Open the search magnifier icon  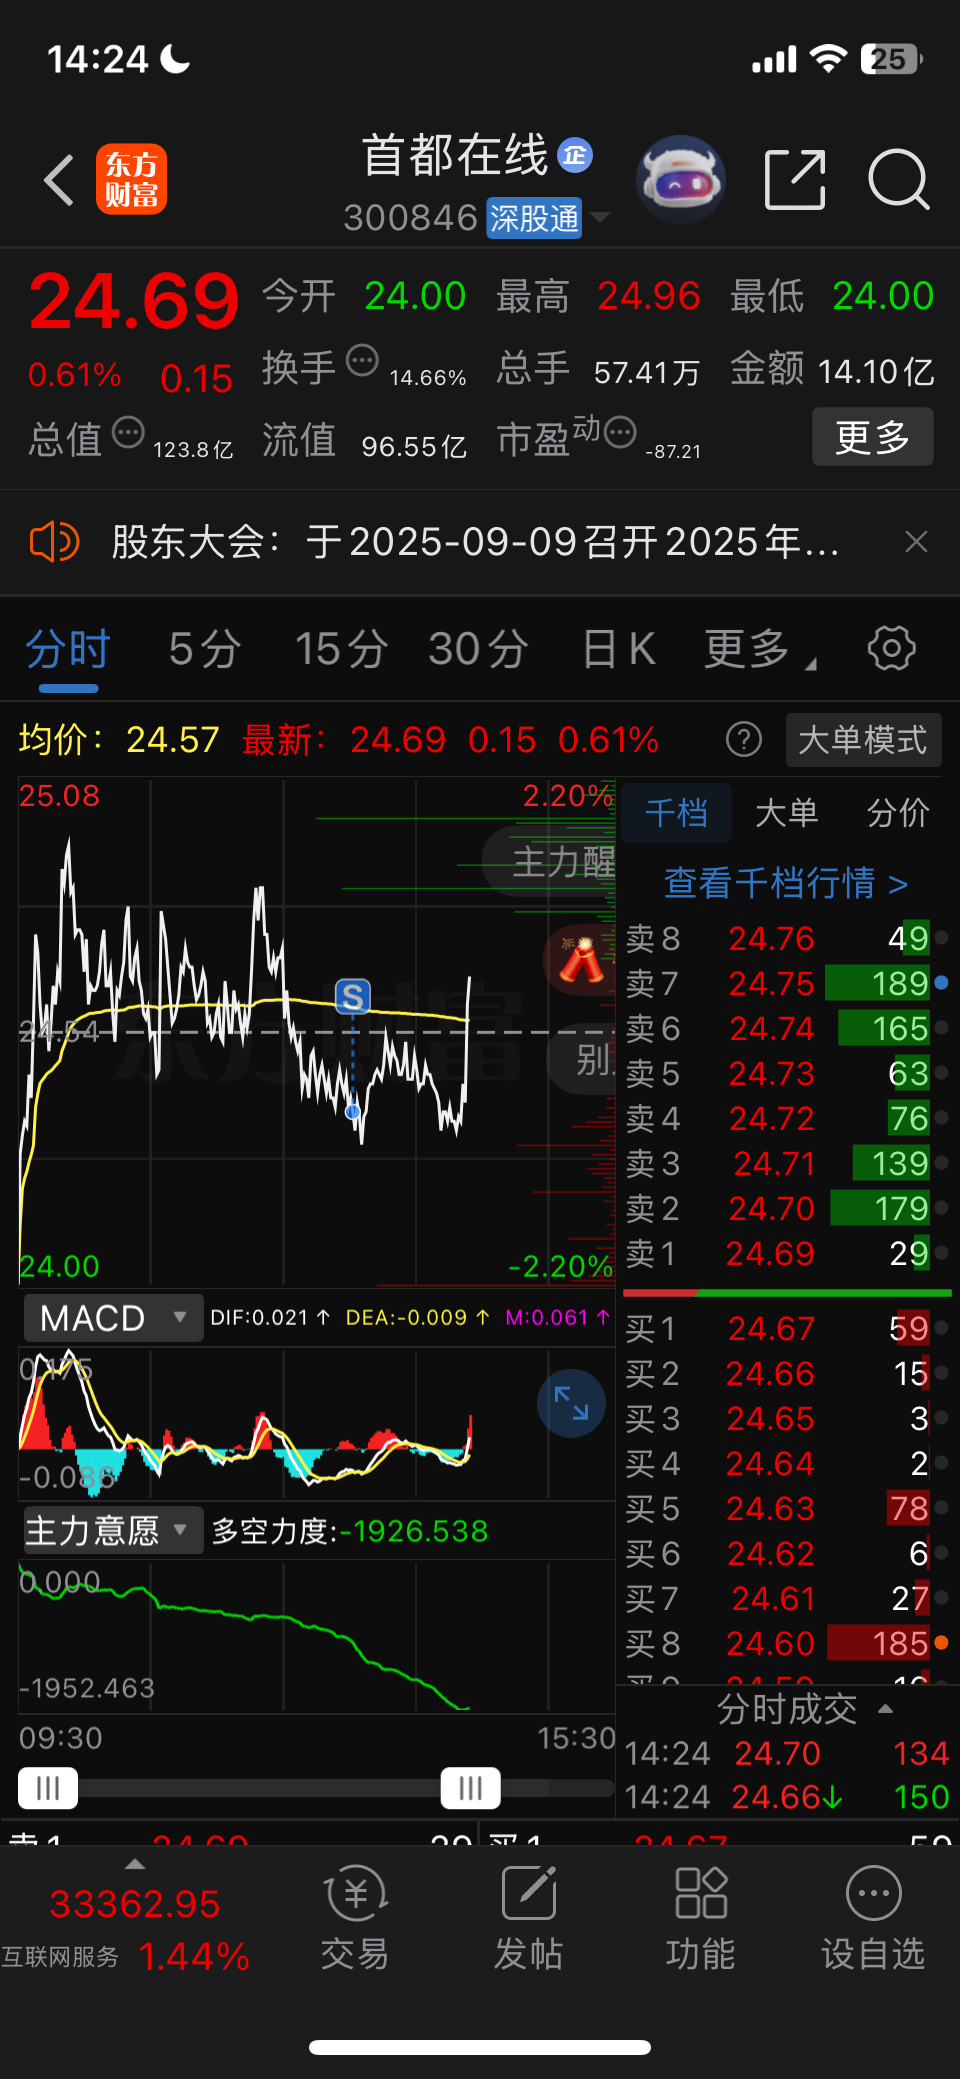coord(899,180)
